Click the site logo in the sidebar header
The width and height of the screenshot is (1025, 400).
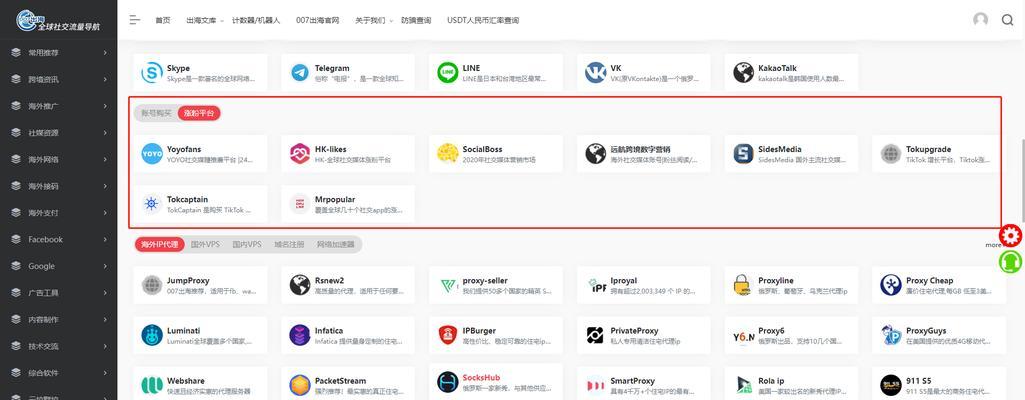click(x=59, y=20)
